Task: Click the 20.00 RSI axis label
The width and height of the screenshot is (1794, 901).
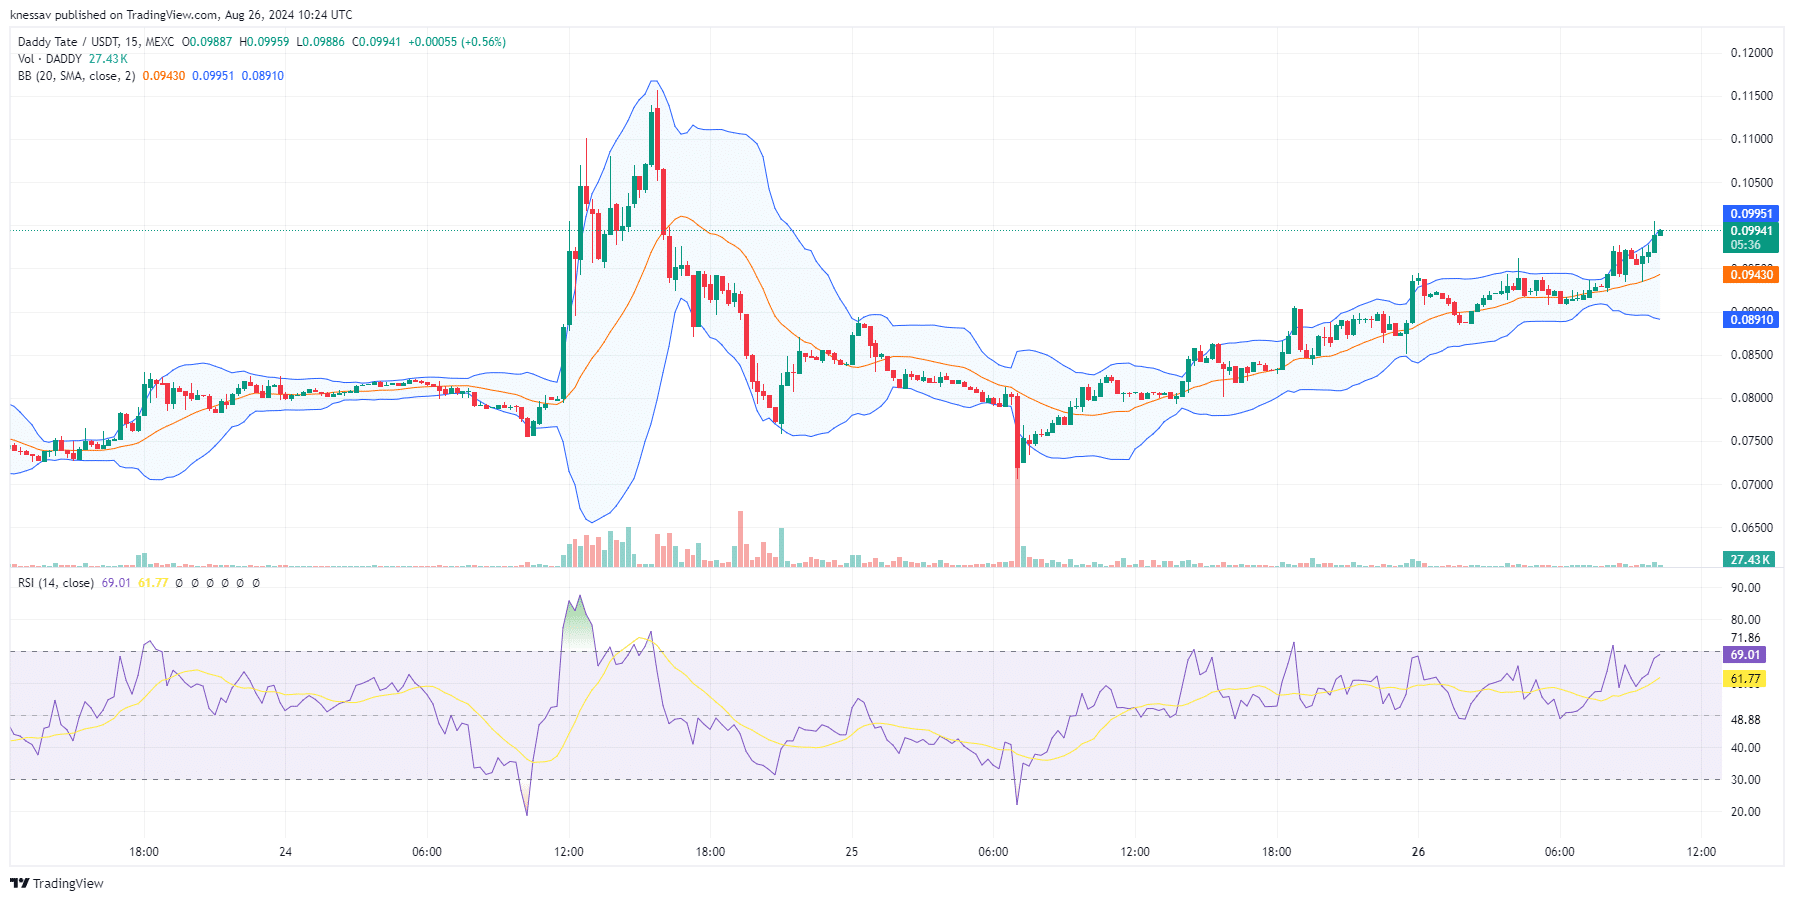Action: point(1746,812)
